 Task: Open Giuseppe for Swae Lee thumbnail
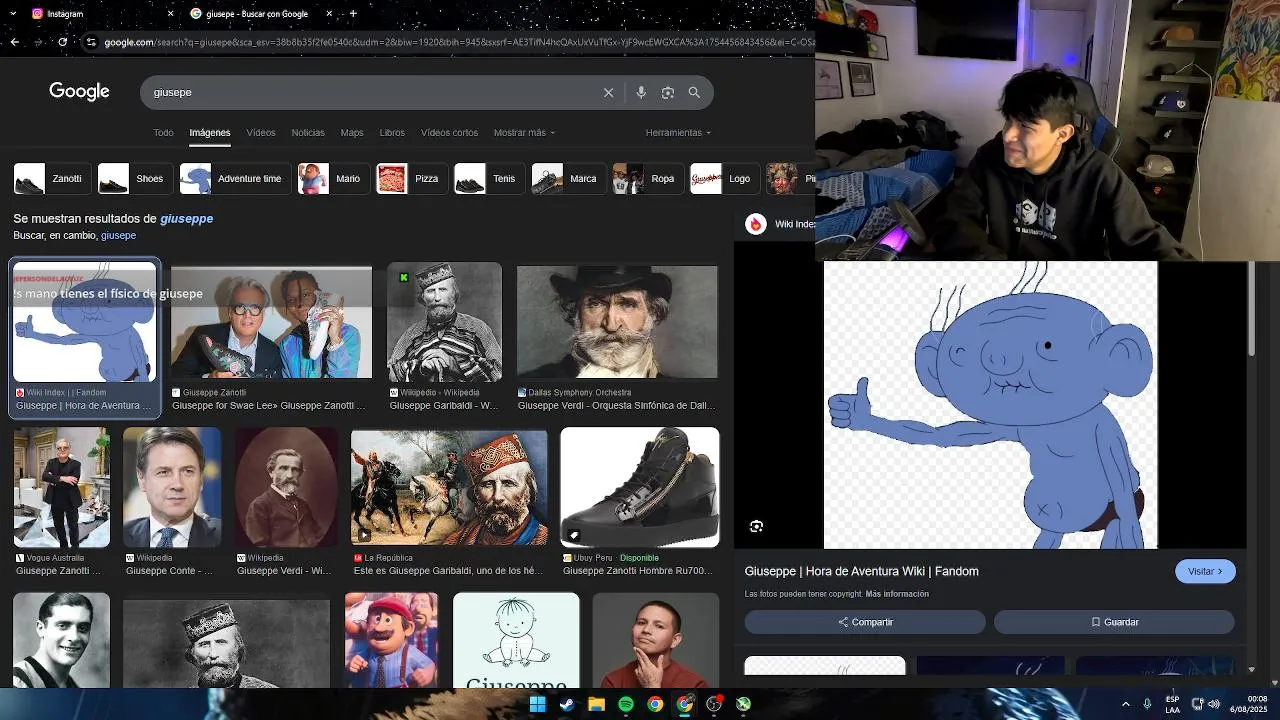coord(271,323)
